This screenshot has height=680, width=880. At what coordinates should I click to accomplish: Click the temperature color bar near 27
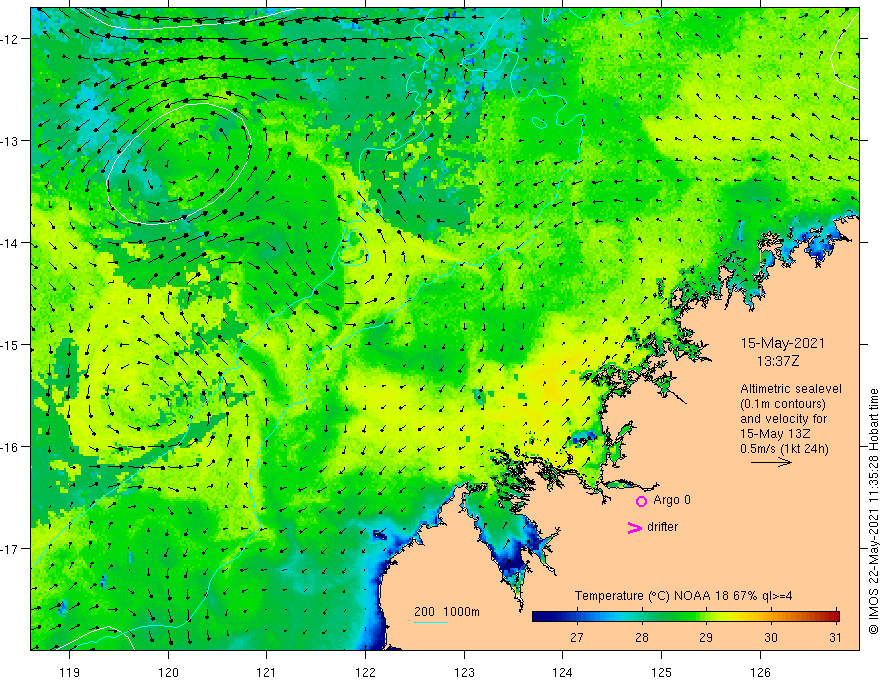click(576, 617)
